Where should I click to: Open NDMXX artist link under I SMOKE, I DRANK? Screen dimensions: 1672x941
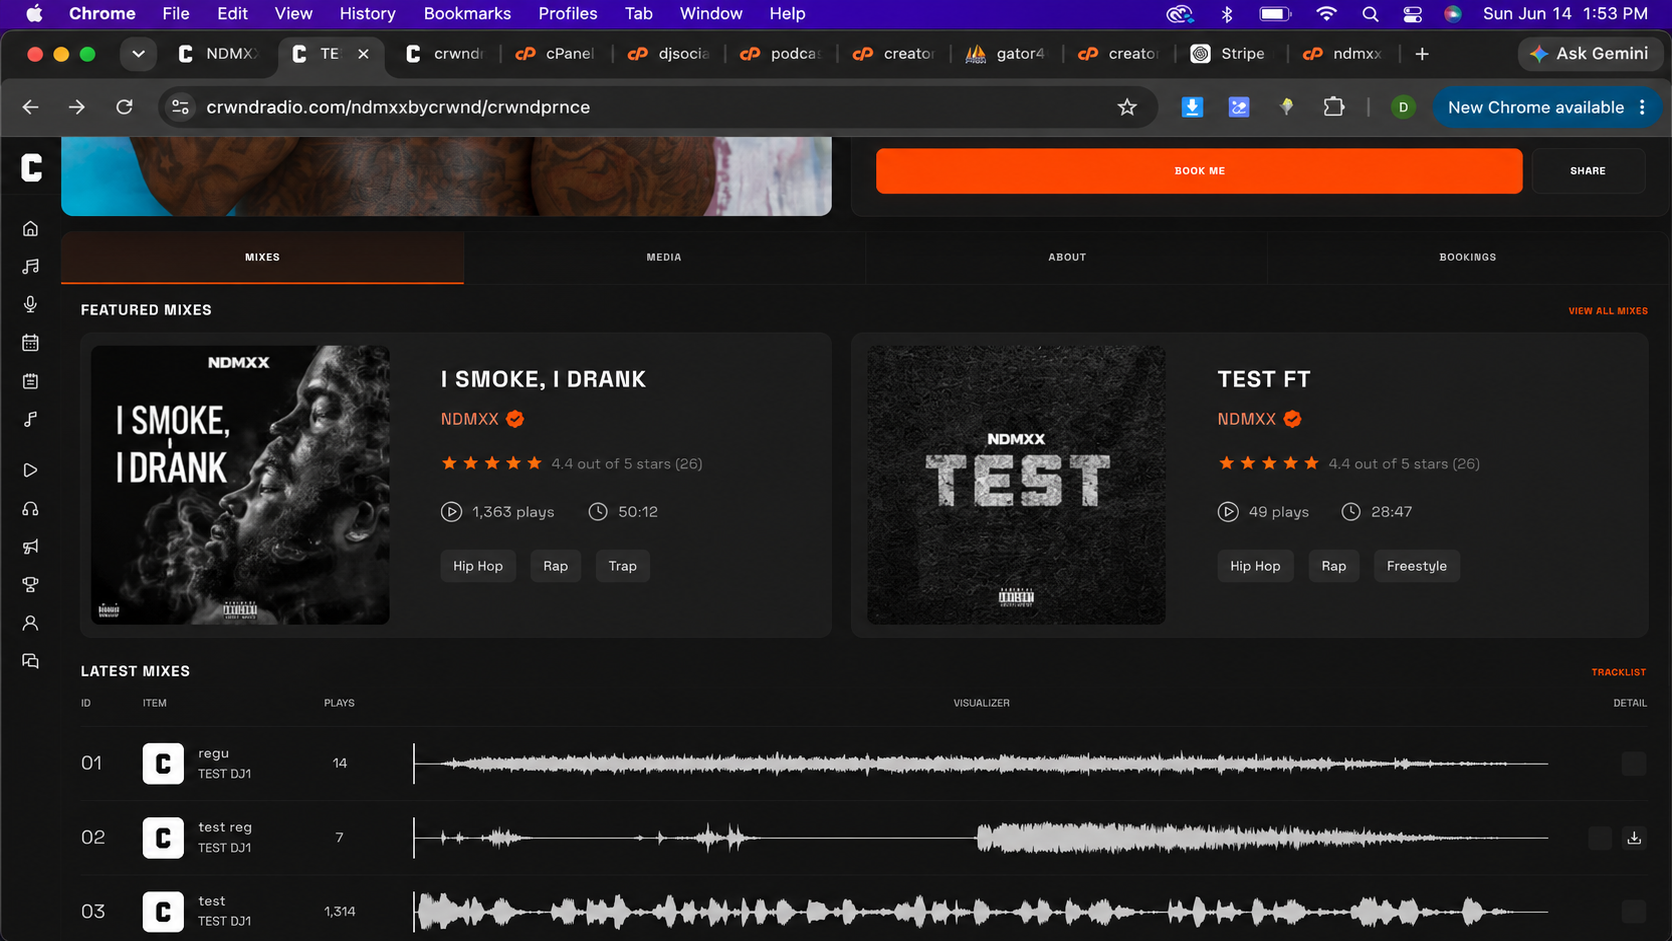[x=470, y=419]
